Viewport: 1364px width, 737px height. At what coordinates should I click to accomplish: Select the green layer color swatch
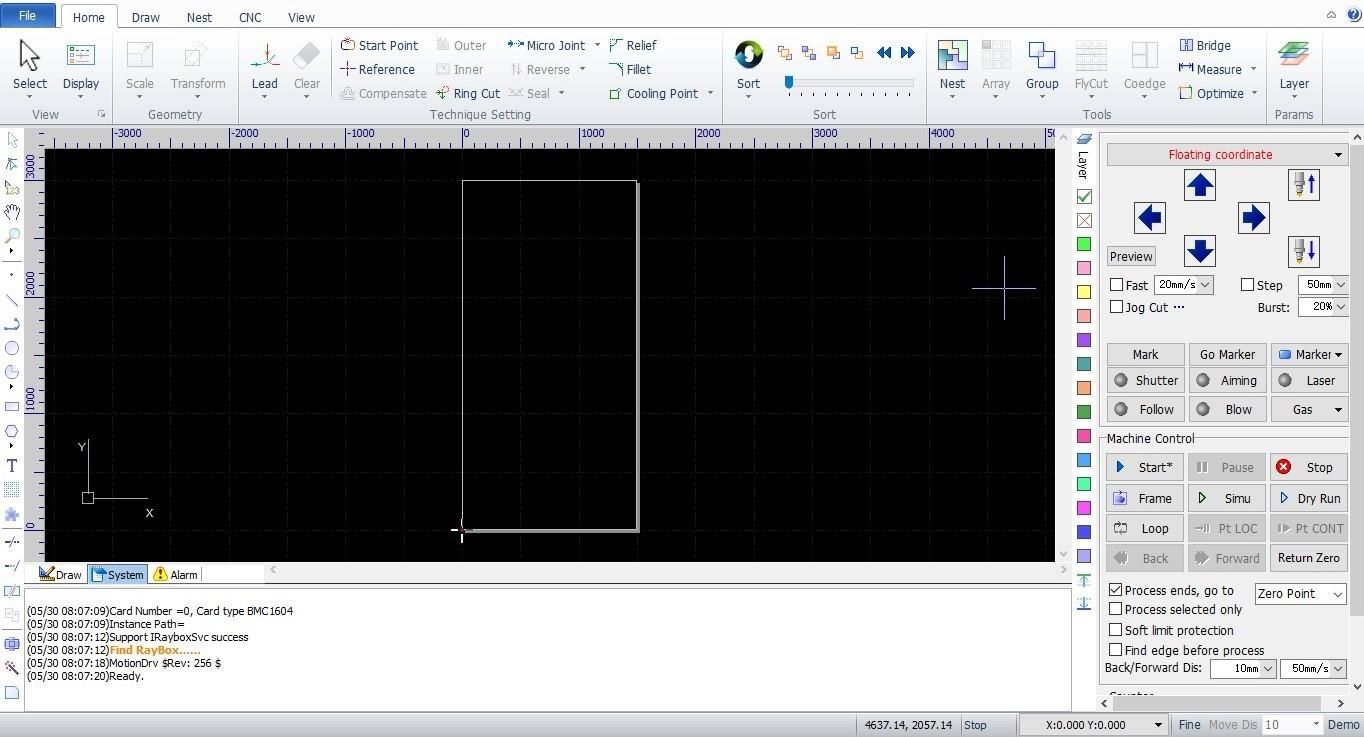tap(1084, 244)
